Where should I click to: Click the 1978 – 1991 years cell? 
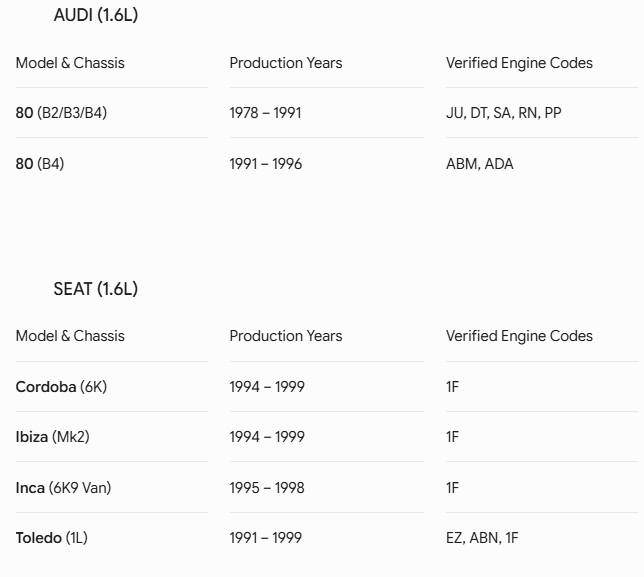pos(265,113)
